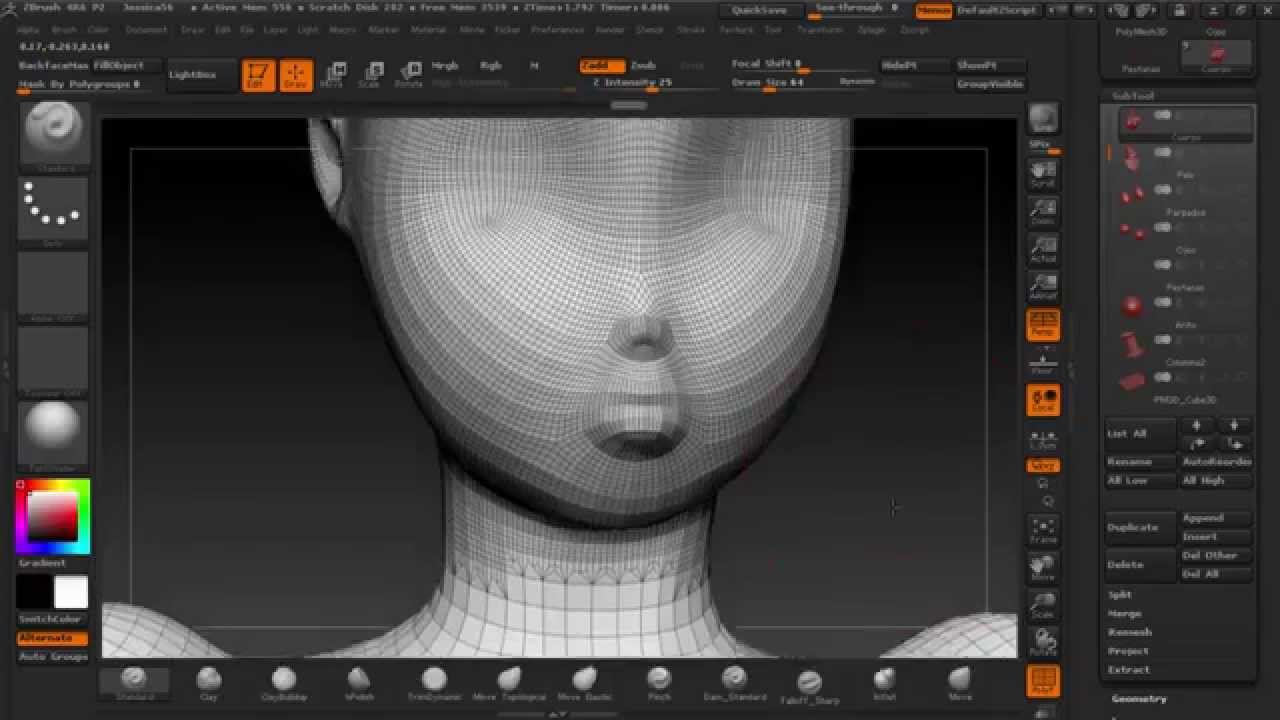This screenshot has width=1280, height=720.
Task: Choose the Pinch brush
Action: point(659,684)
